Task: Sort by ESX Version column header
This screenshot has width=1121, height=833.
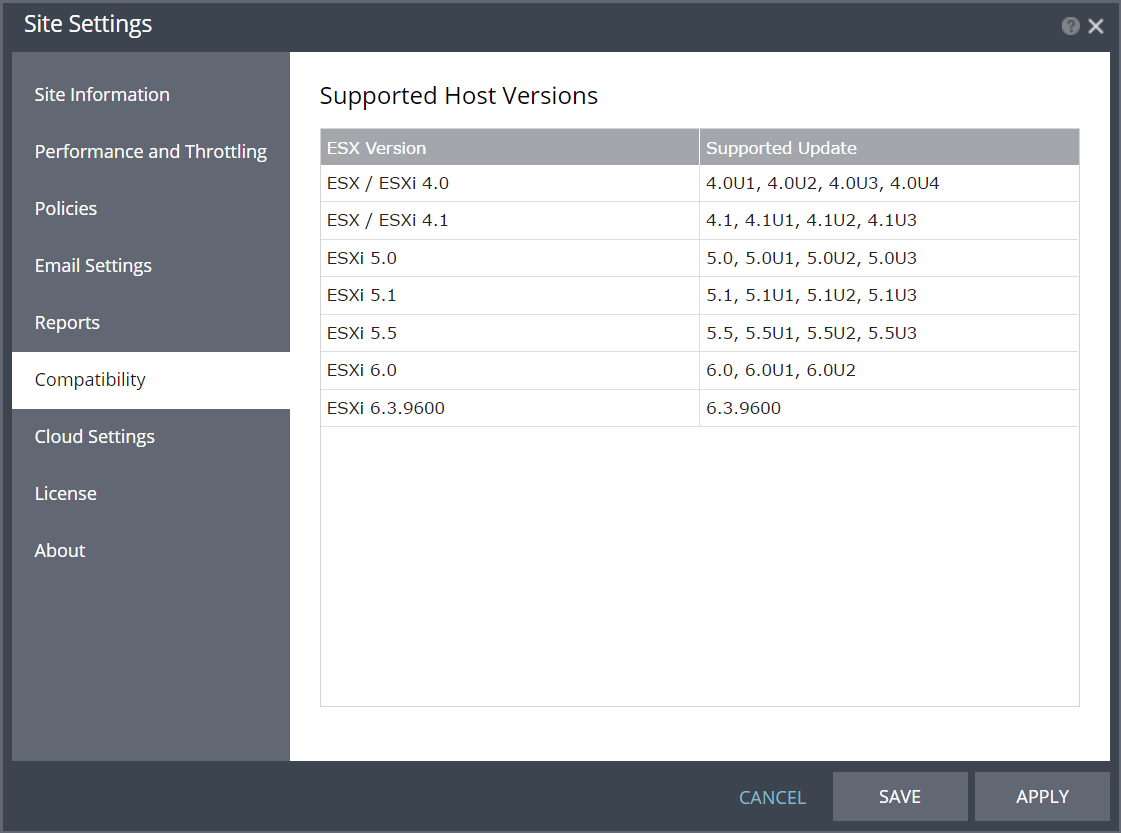Action: [510, 147]
